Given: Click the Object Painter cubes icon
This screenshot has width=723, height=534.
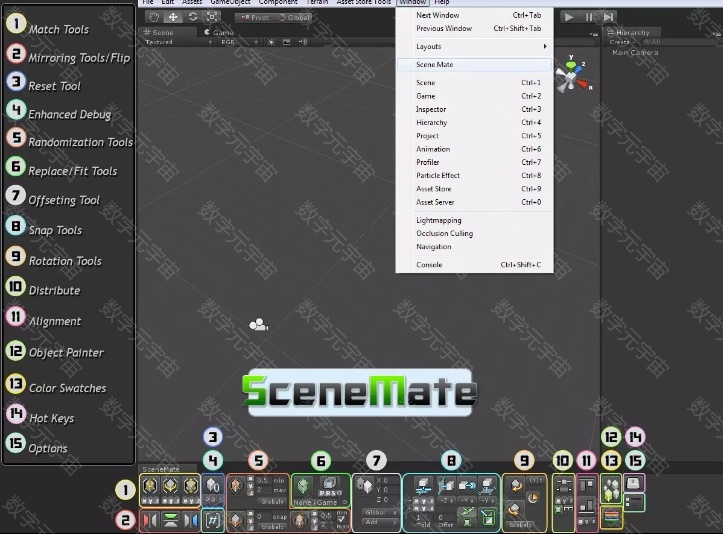Looking at the screenshot, I should pos(611,490).
